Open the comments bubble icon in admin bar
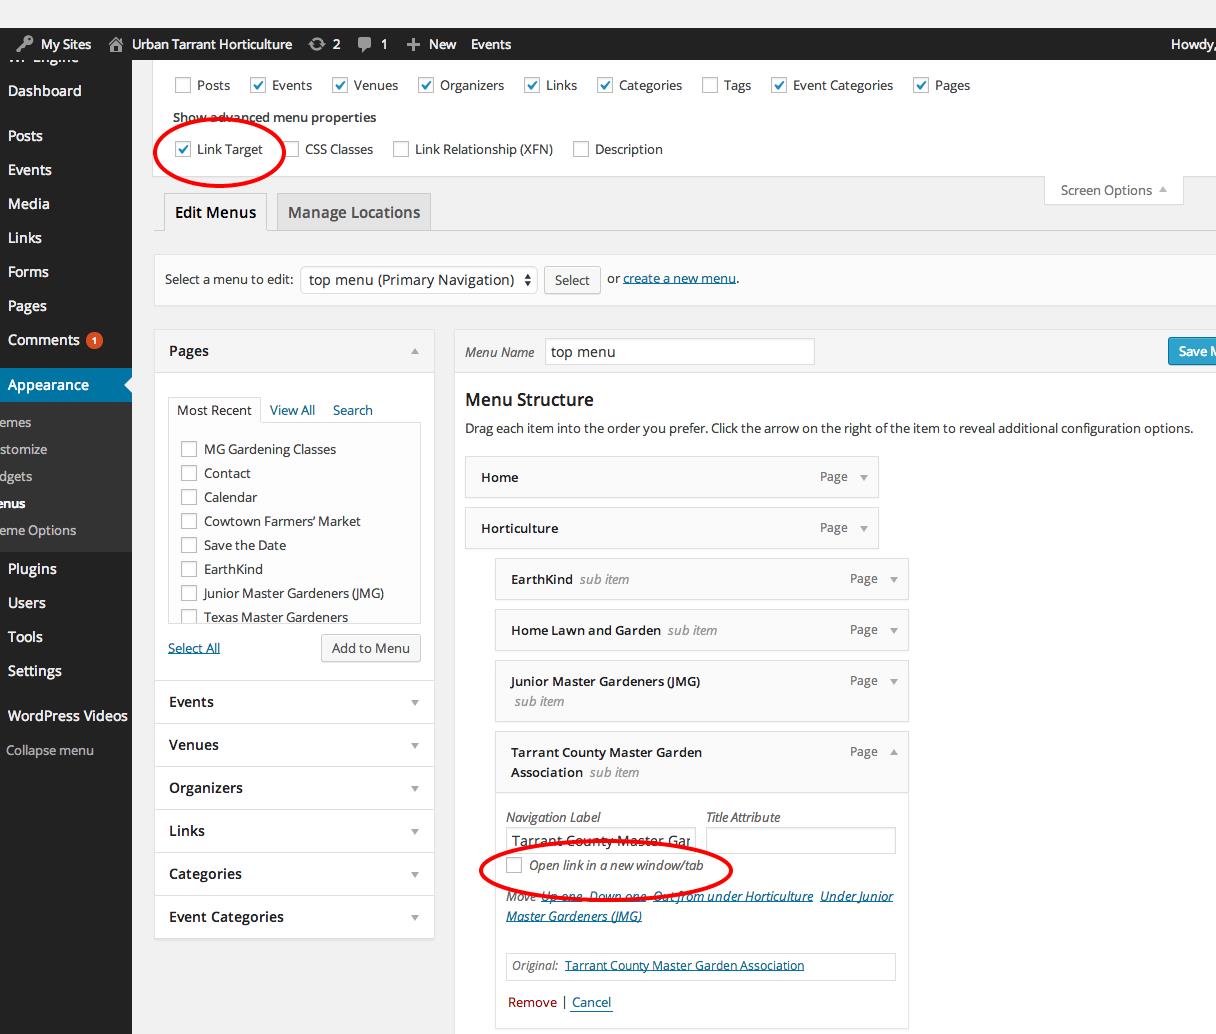Screen dimensions: 1216x1034 (x=365, y=44)
